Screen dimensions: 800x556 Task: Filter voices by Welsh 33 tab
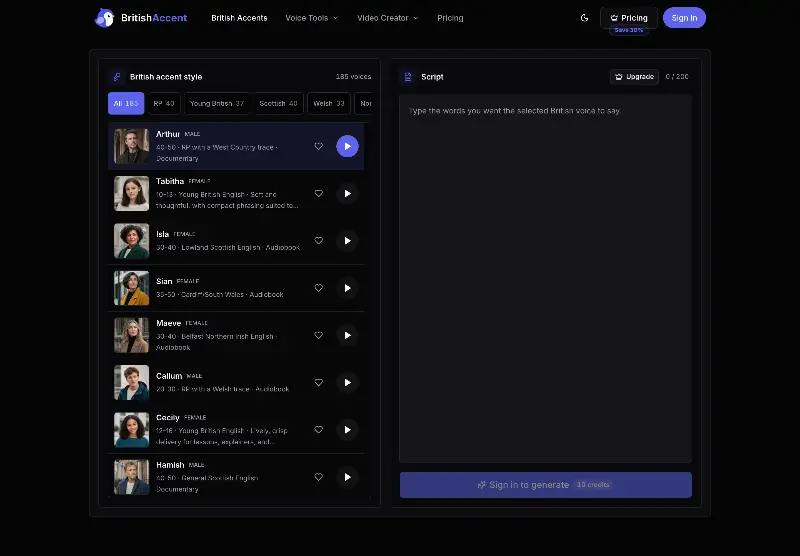click(329, 104)
